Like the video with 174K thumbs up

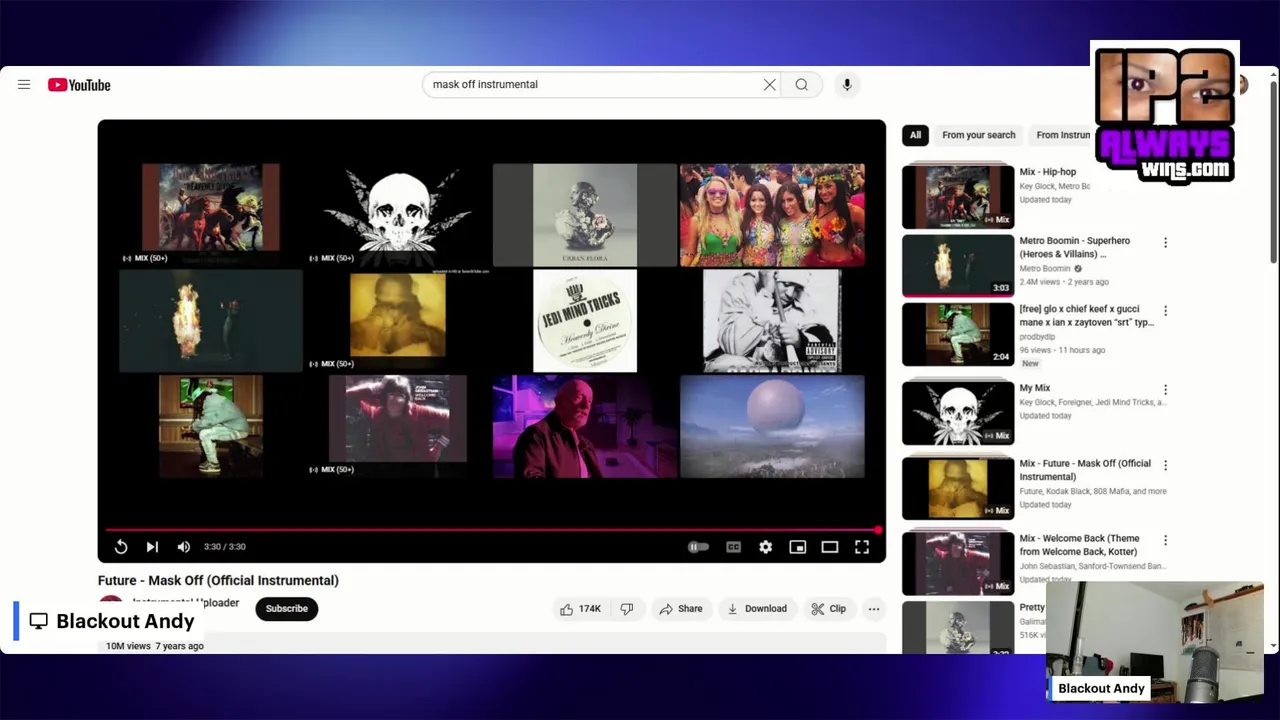(x=581, y=609)
